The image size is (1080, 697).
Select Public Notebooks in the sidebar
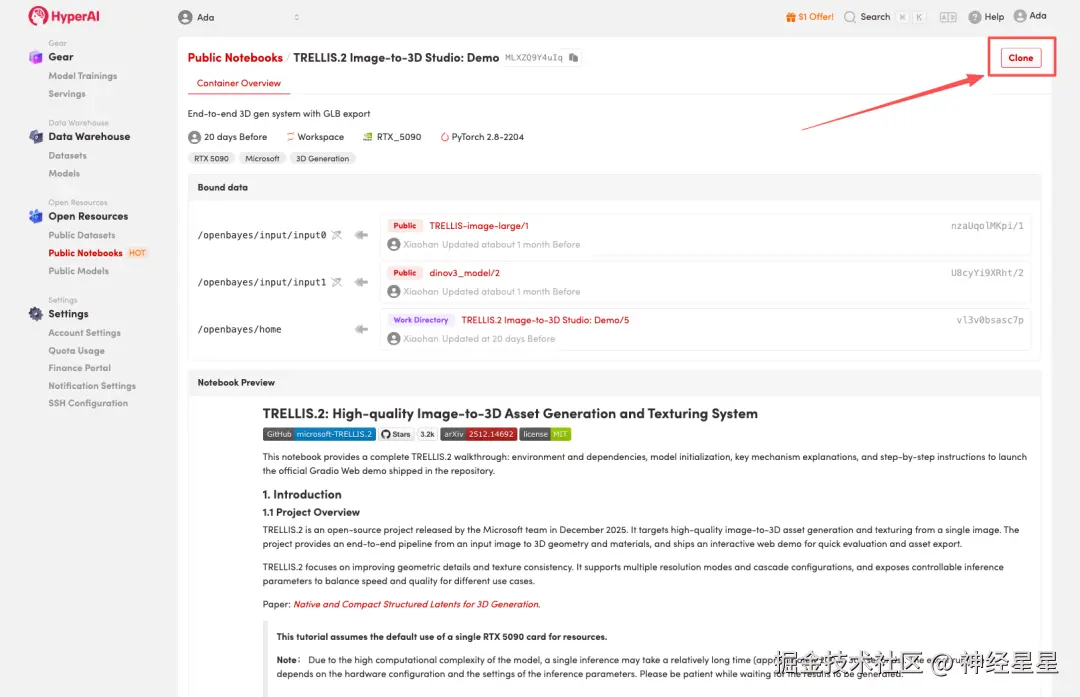point(85,253)
